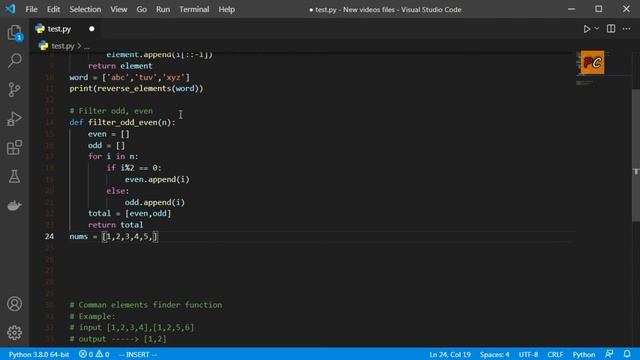Screen dimensions: 640x360
Task: Click the 'even.append(i)' line
Action: [157, 180]
